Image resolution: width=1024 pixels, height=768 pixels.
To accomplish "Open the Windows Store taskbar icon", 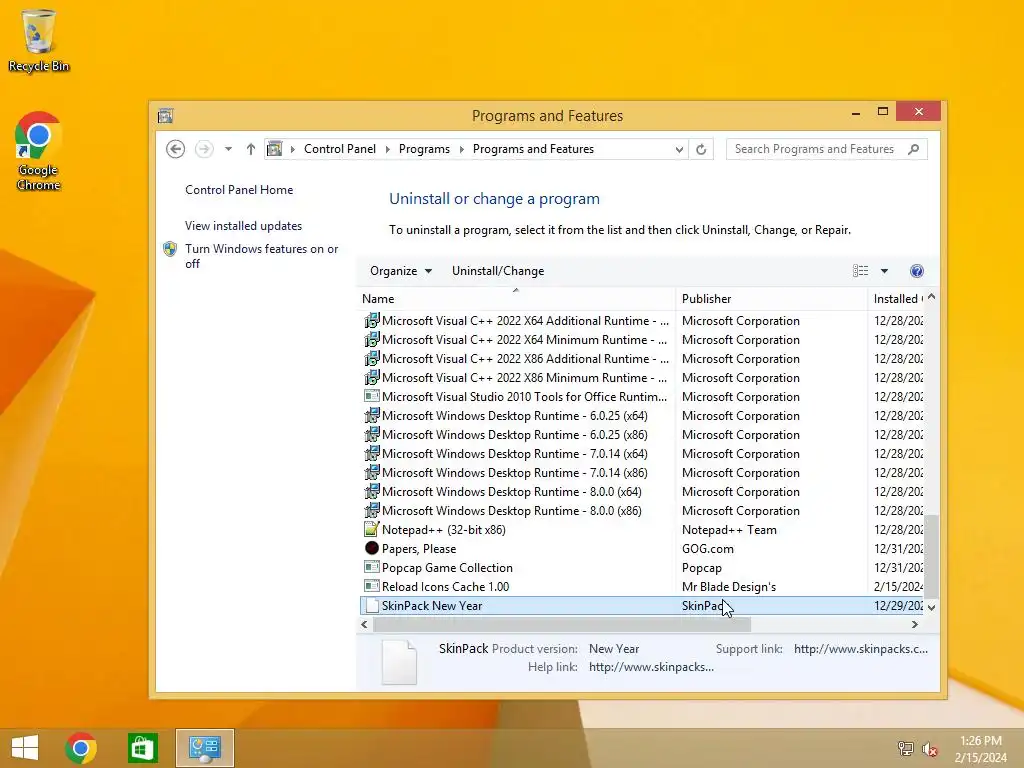I will pos(142,748).
